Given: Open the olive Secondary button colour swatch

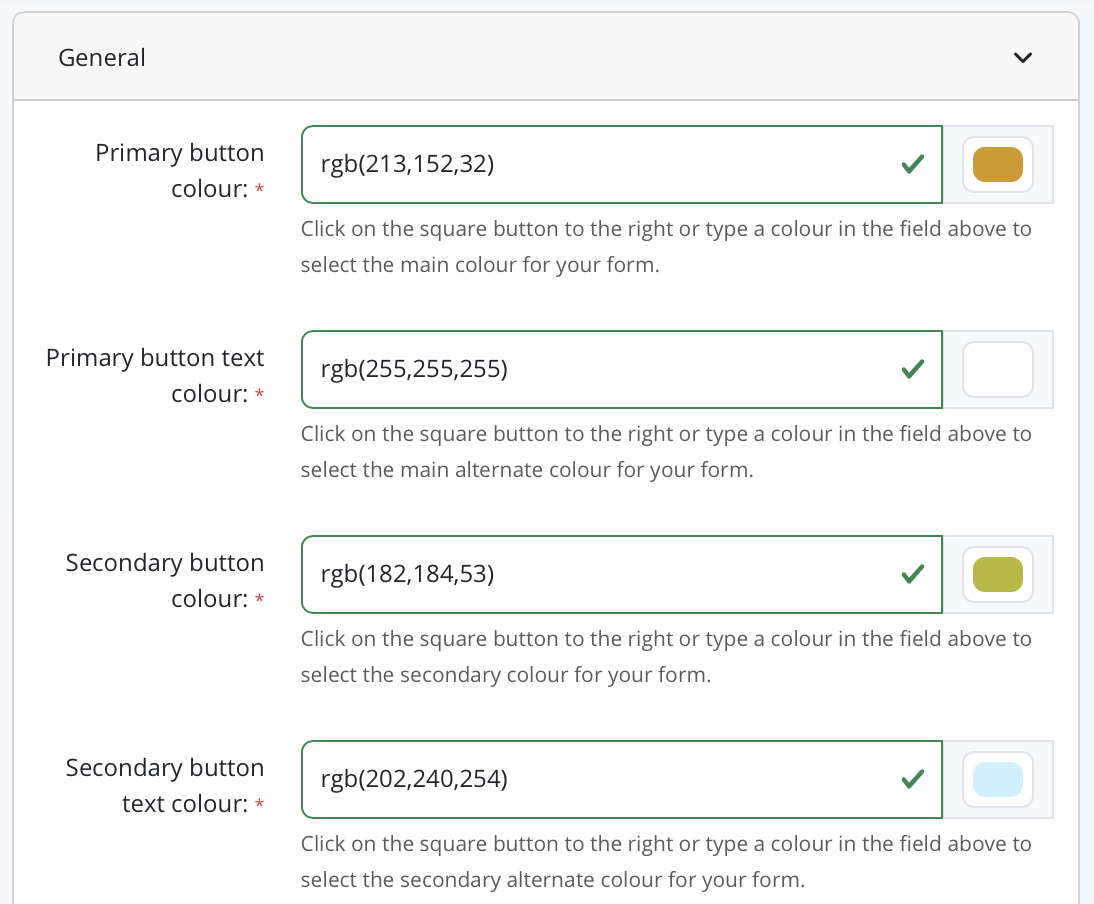Looking at the screenshot, I should [x=997, y=574].
